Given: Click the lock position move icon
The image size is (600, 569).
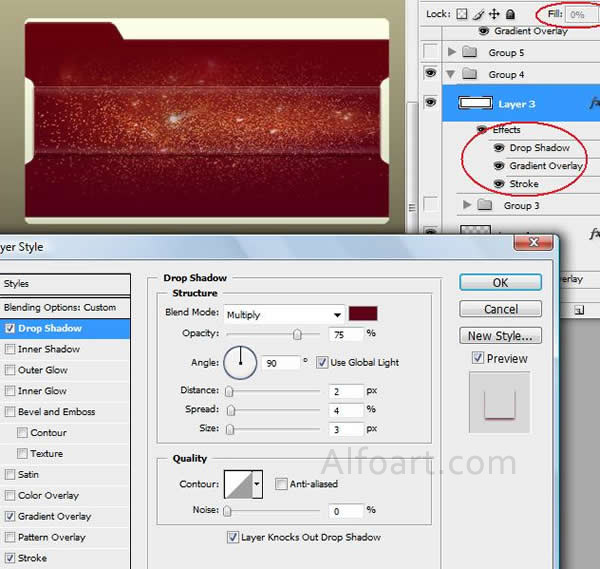Looking at the screenshot, I should [494, 14].
